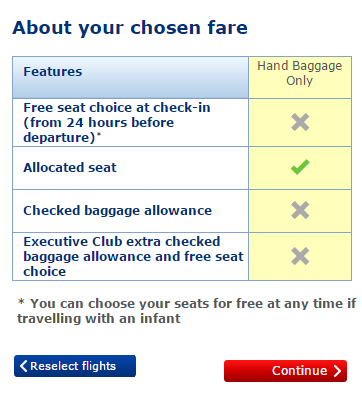This screenshot has width=362, height=397.
Task: Go back with Reselect flights button
Action: (x=75, y=366)
